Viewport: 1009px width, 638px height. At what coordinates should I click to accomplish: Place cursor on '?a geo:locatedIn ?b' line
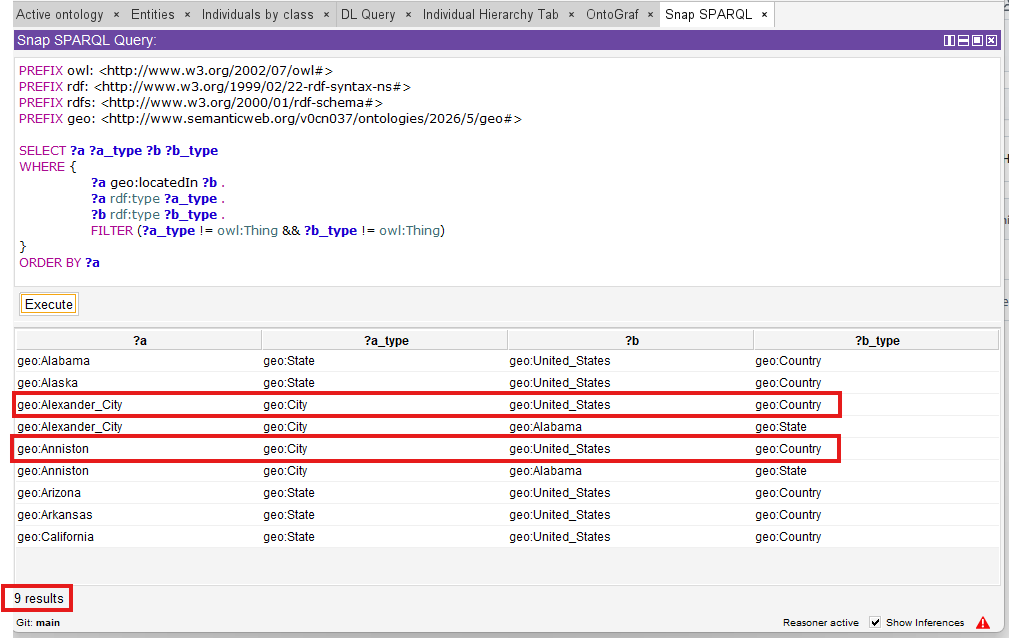click(x=158, y=182)
